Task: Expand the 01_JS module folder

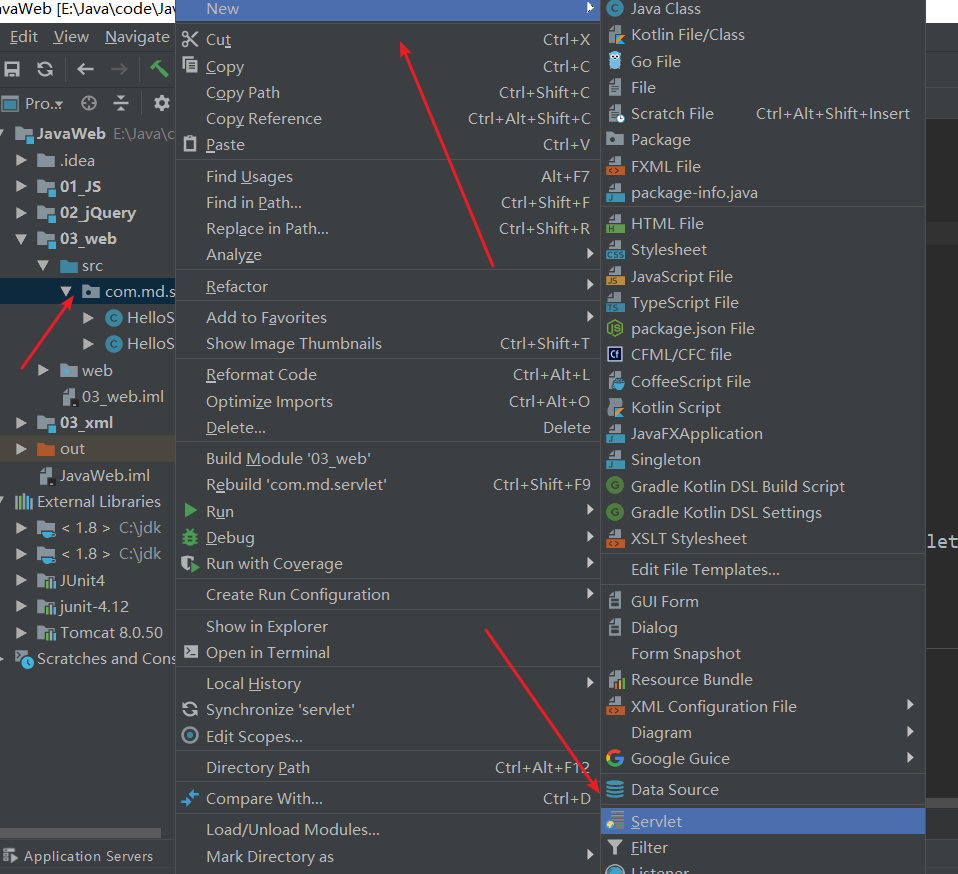Action: coord(21,186)
